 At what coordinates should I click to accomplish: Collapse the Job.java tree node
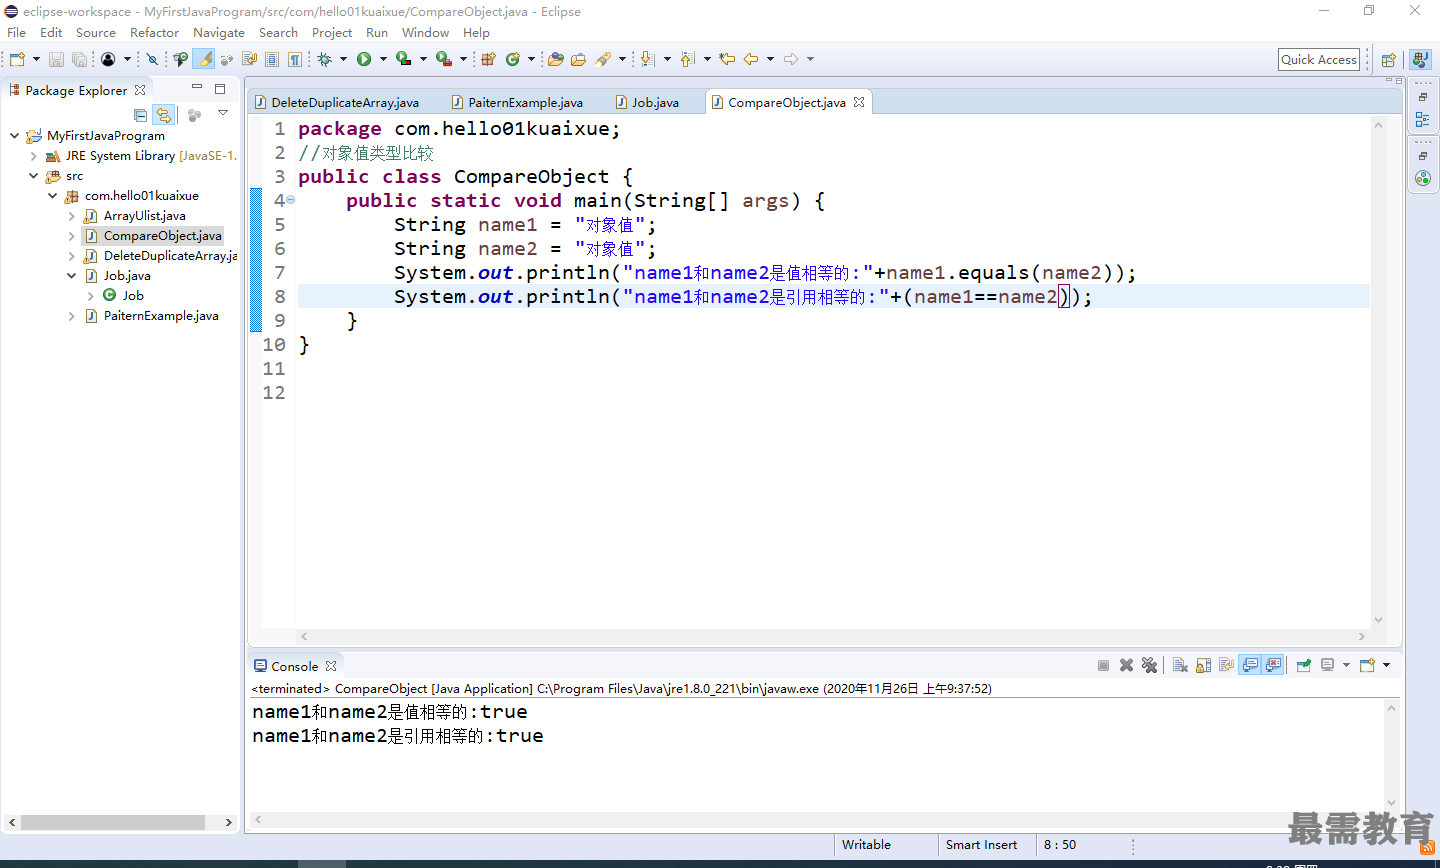(71, 276)
